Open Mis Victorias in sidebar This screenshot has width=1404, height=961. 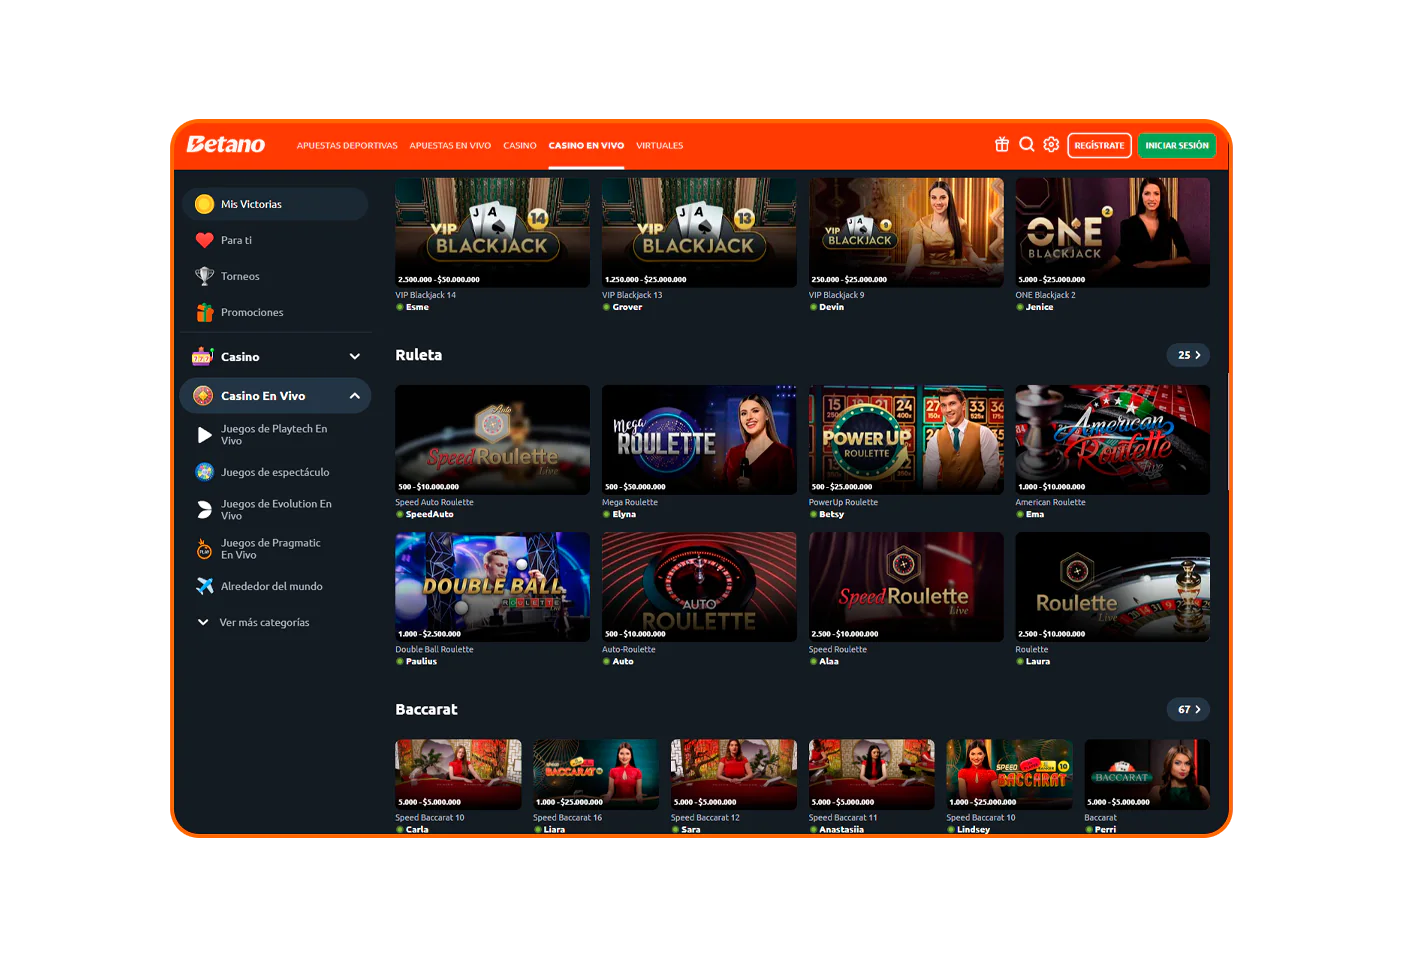[x=275, y=204]
